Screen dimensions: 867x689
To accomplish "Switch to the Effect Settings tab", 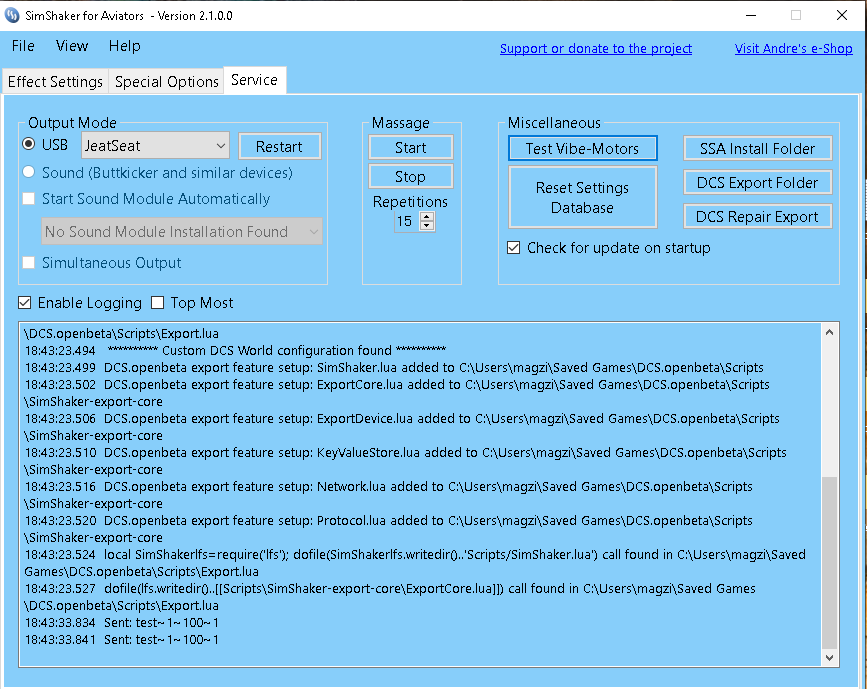I will [55, 81].
